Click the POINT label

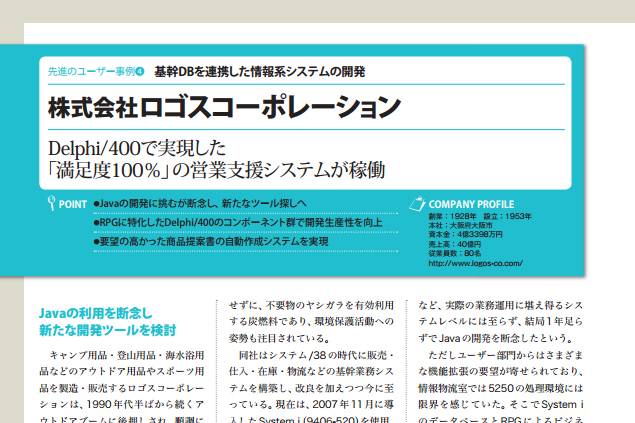click(x=73, y=204)
